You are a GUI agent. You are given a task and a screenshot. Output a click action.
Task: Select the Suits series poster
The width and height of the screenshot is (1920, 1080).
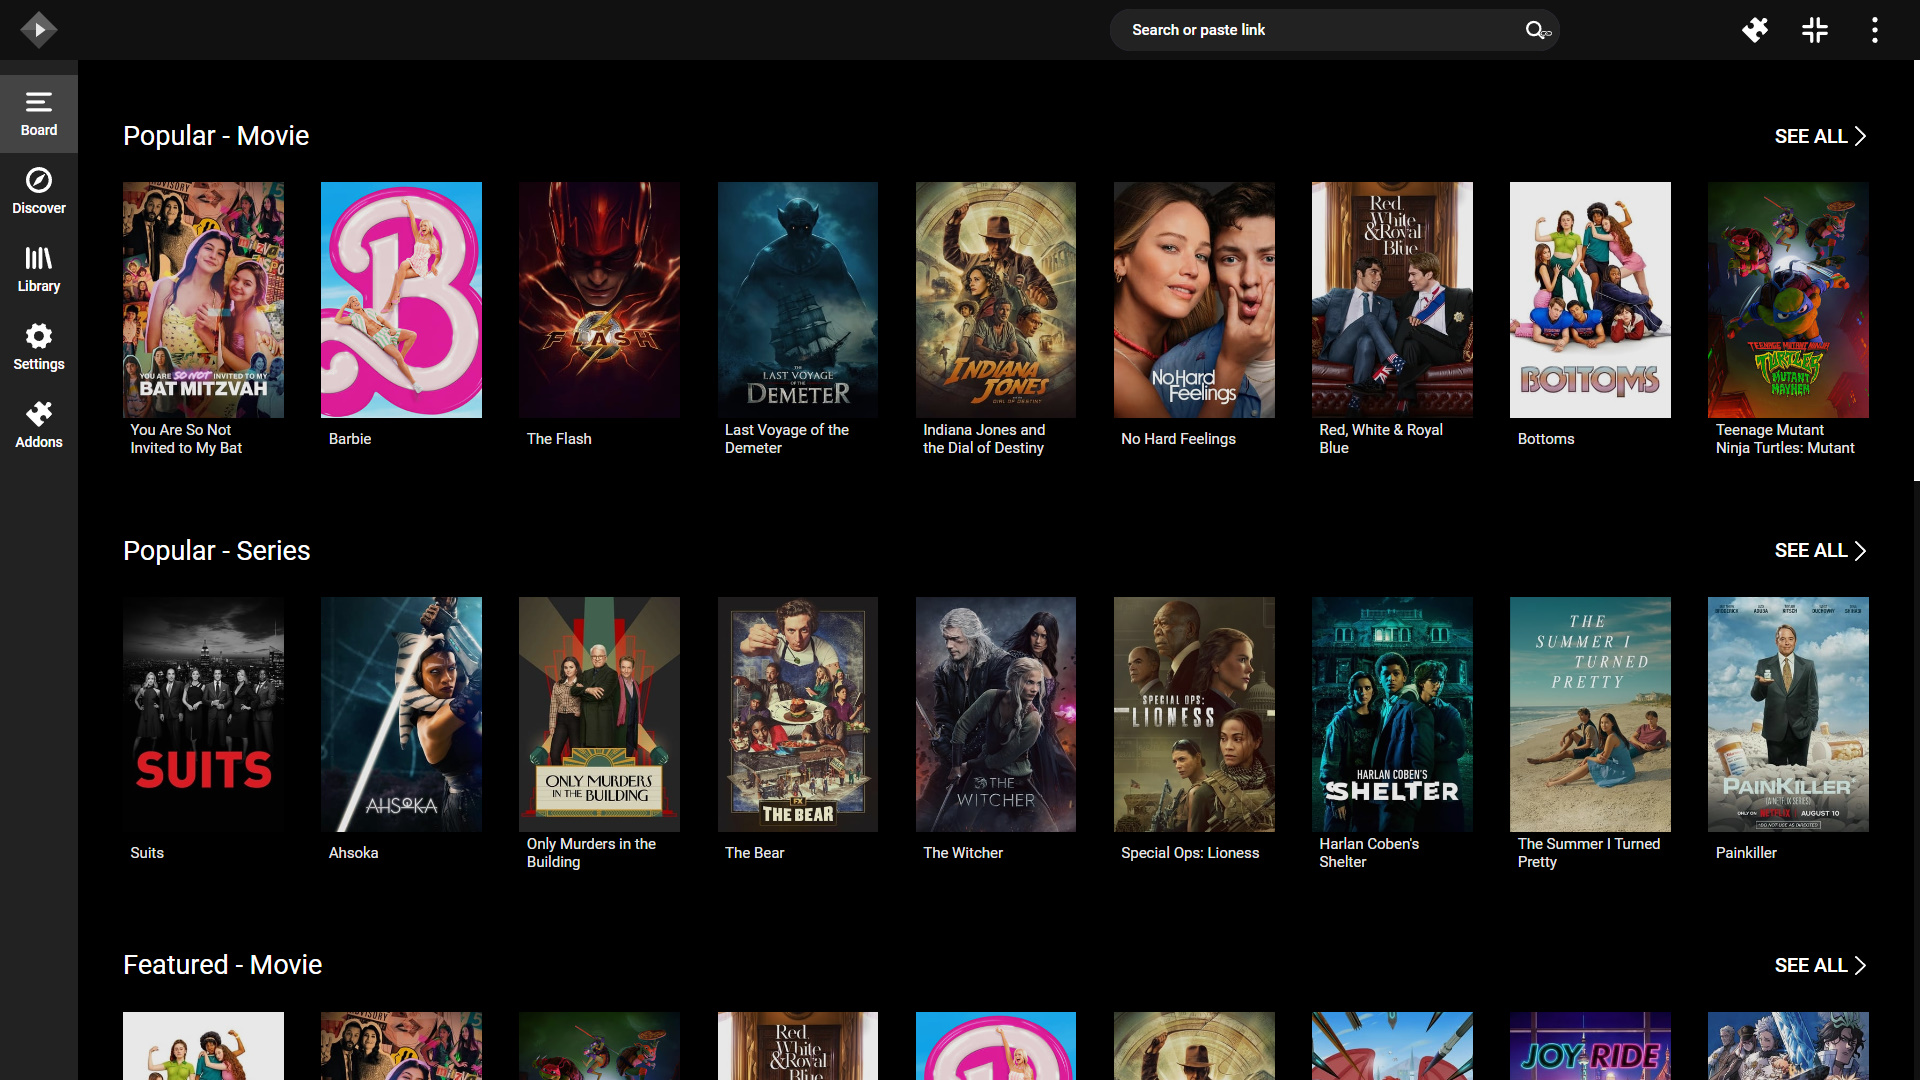pyautogui.click(x=203, y=714)
